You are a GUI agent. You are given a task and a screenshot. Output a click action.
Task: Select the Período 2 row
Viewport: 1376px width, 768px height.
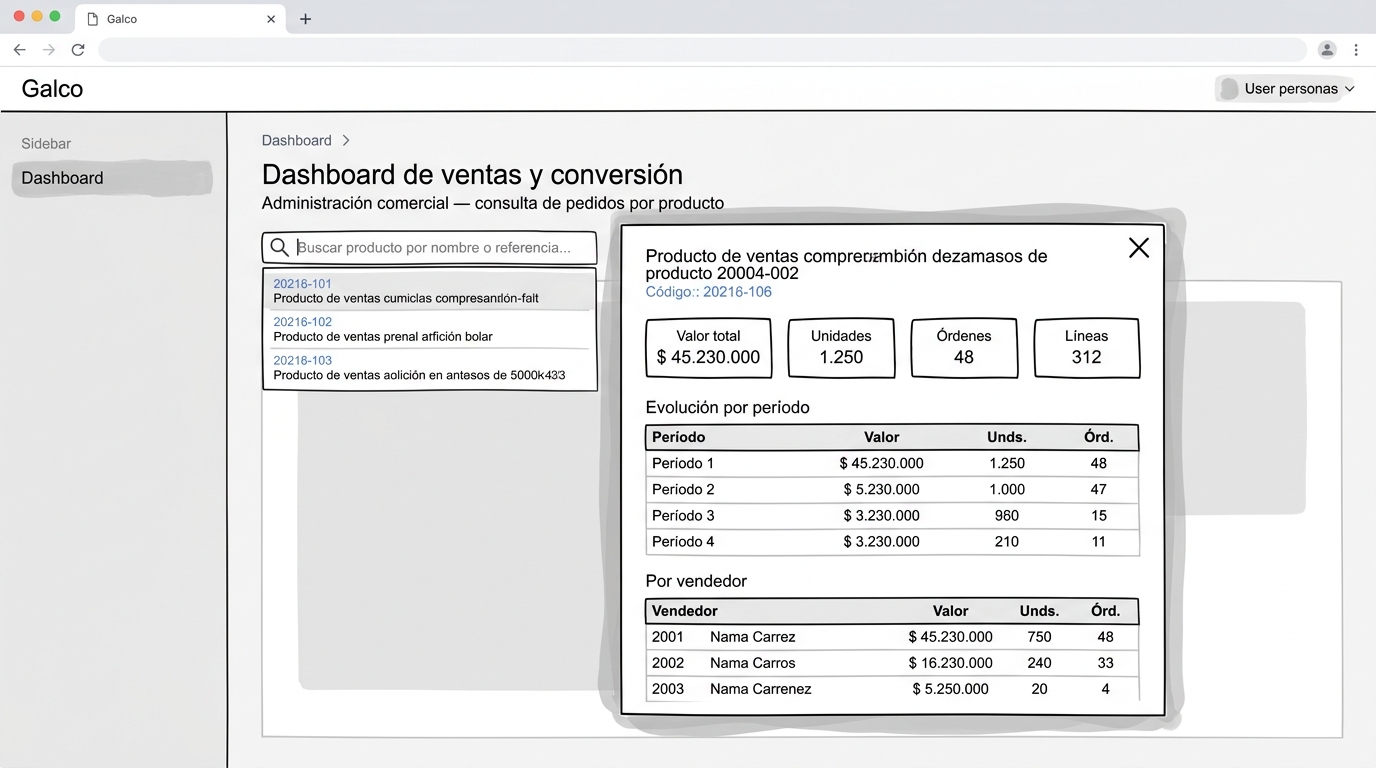(892, 489)
